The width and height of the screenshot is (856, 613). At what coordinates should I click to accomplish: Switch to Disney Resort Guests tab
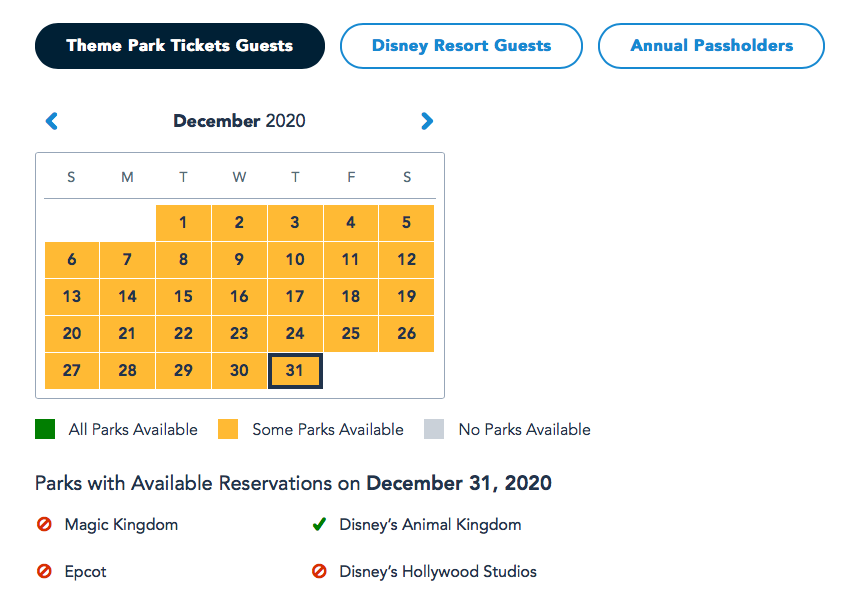click(x=461, y=46)
